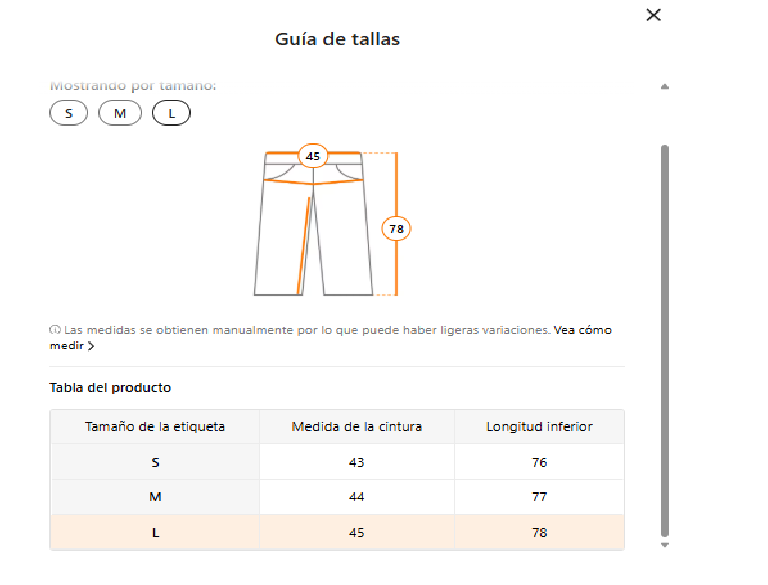Click the scrollbar up arrow
The width and height of the screenshot is (768, 585).
pos(665,87)
